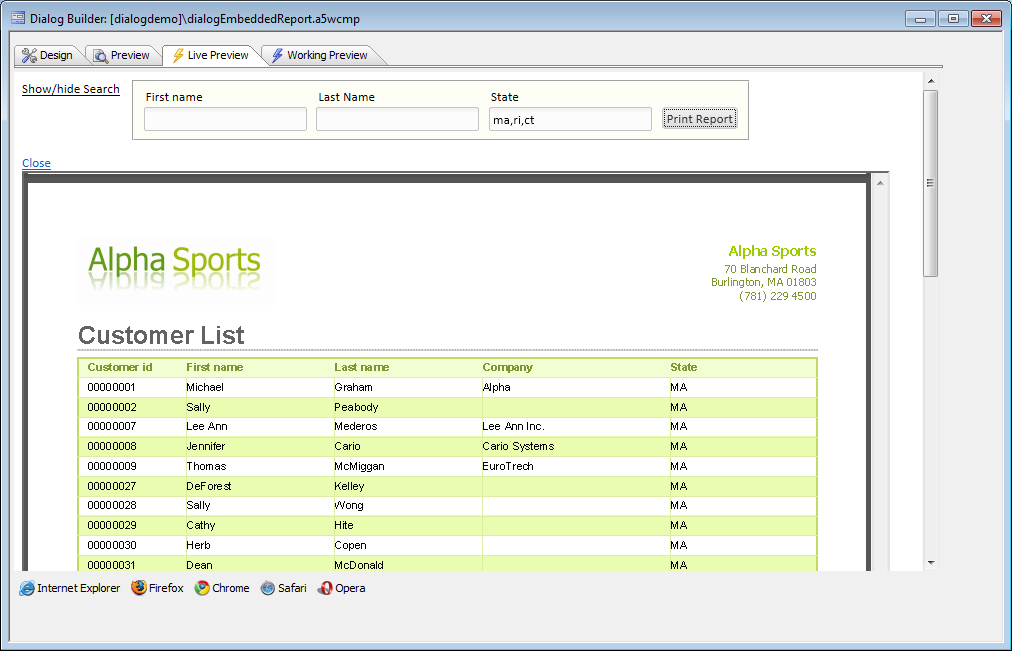Click the outer scrollbar down arrow
This screenshot has height=651, width=1012.
click(931, 563)
